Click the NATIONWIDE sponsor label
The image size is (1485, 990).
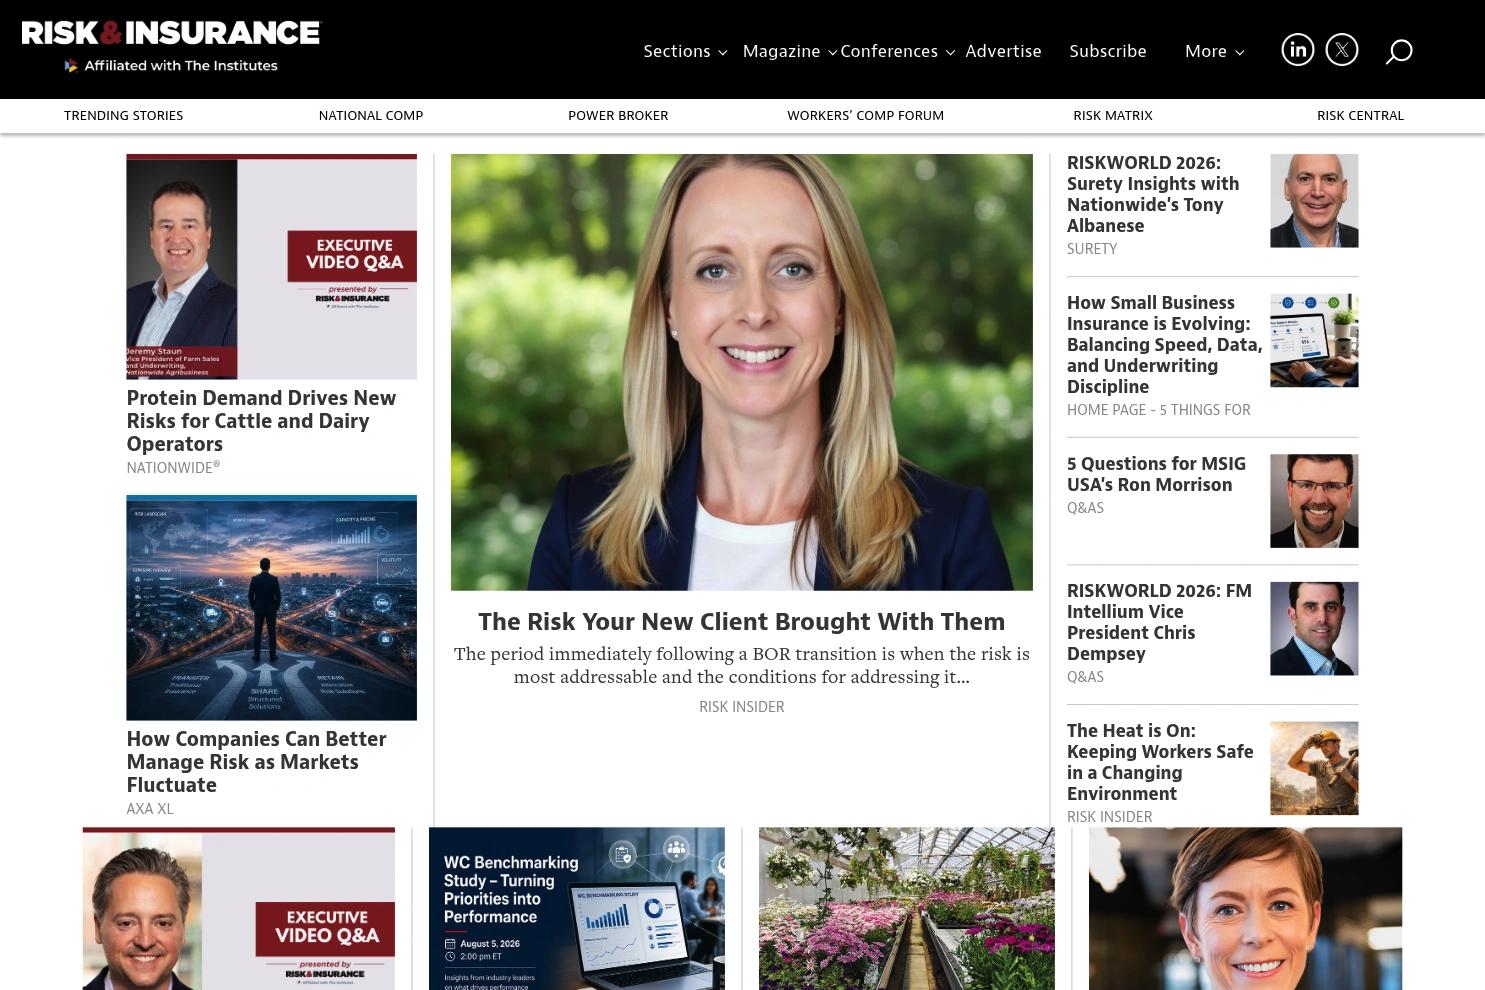[x=173, y=468]
